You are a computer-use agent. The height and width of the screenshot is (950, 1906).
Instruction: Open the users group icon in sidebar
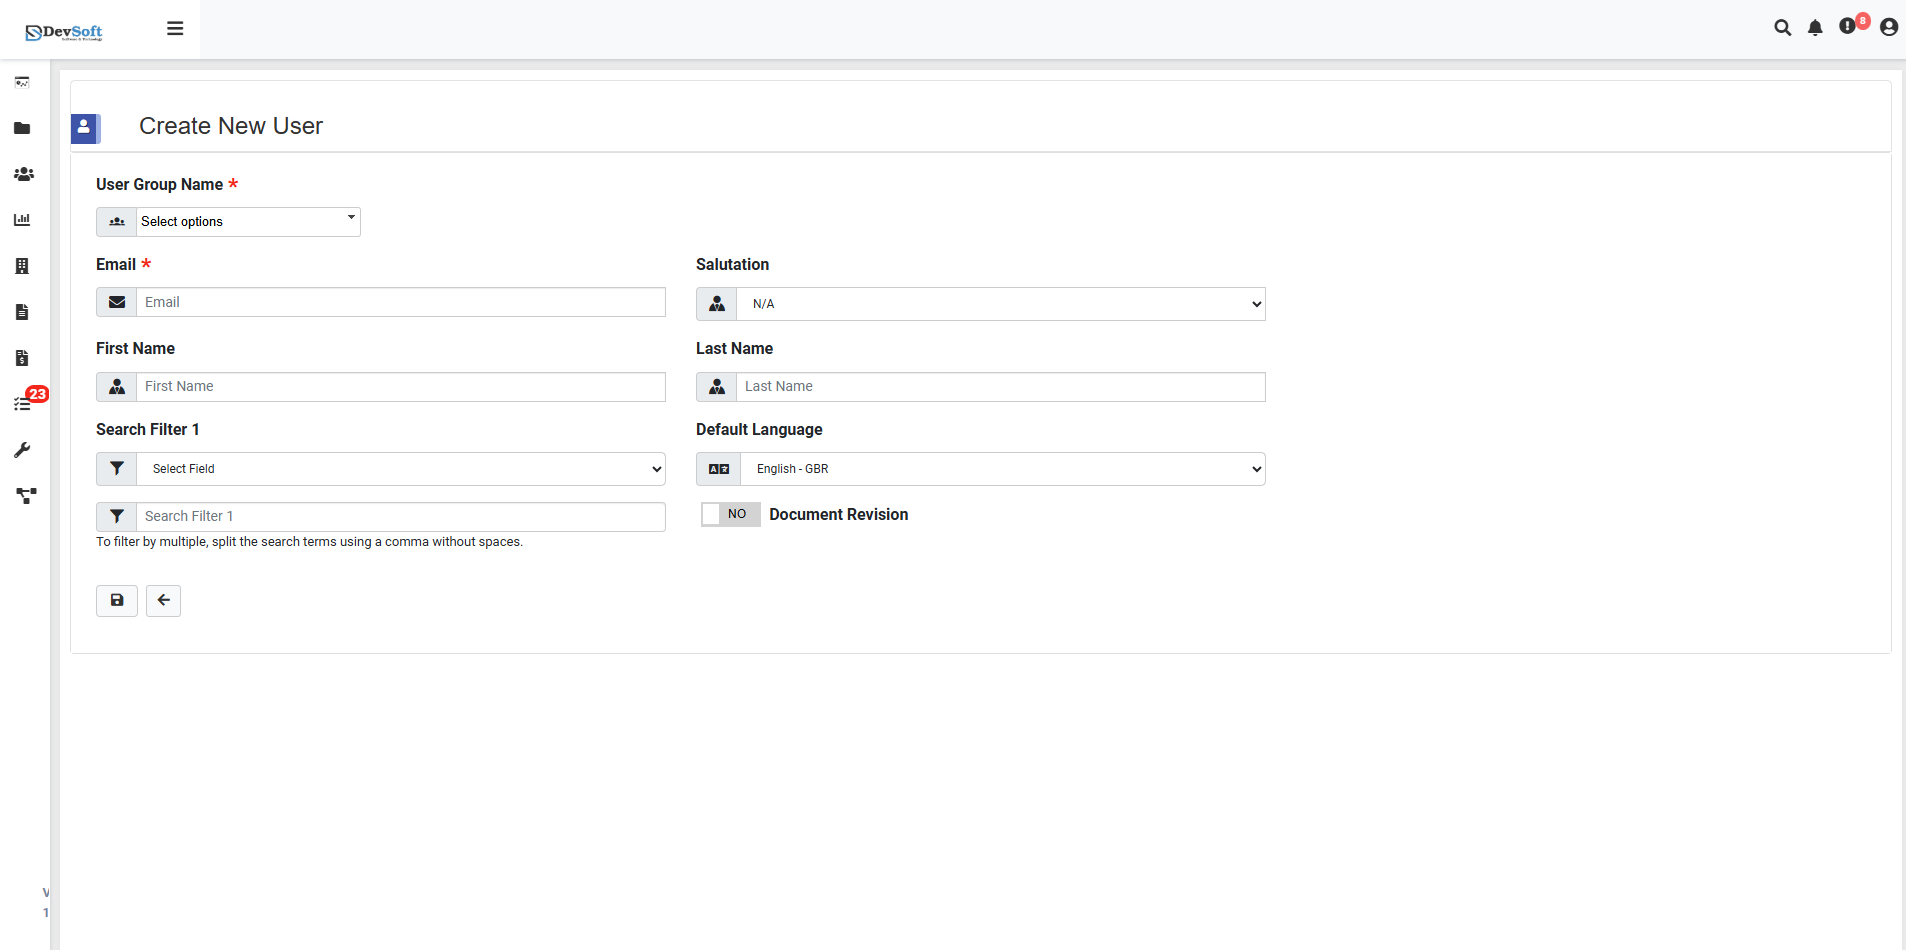pos(23,174)
